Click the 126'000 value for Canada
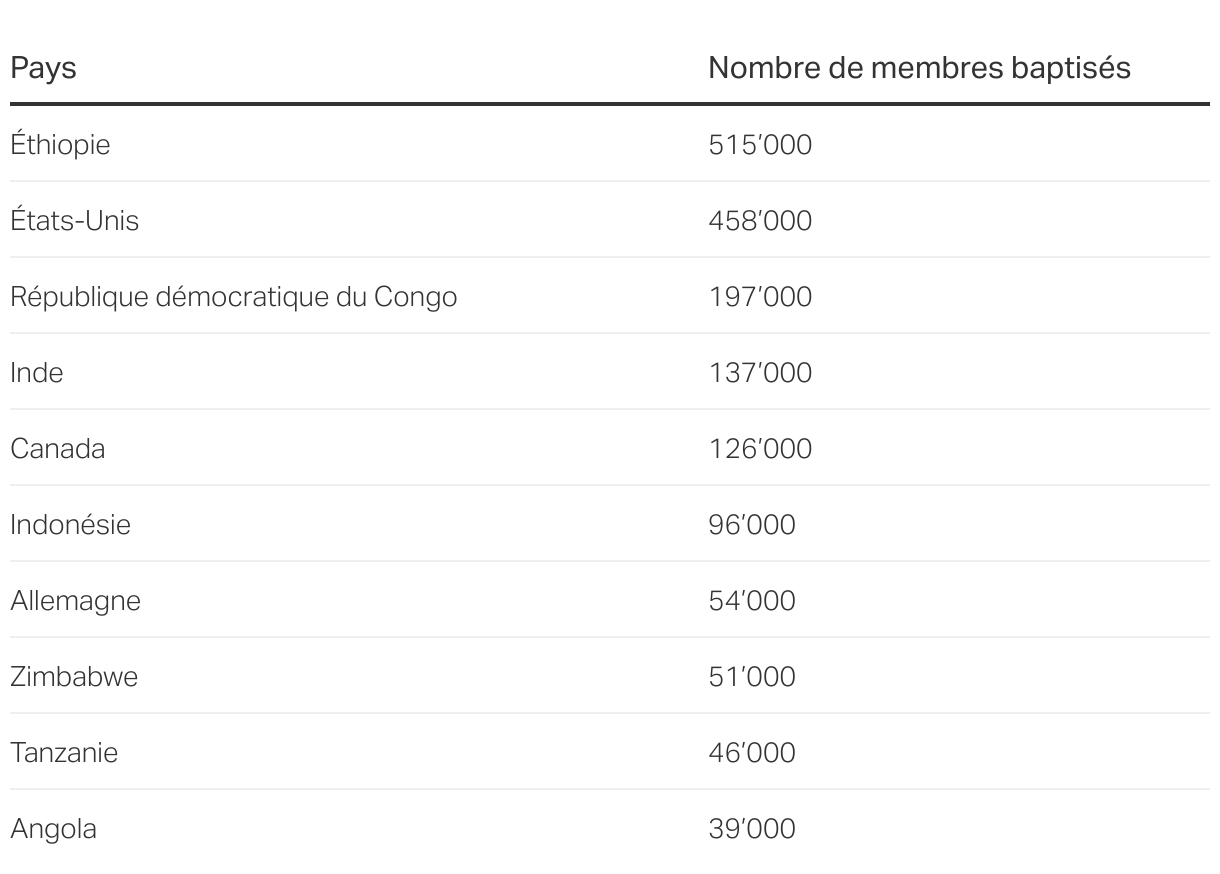The height and width of the screenshot is (874, 1220). [760, 449]
